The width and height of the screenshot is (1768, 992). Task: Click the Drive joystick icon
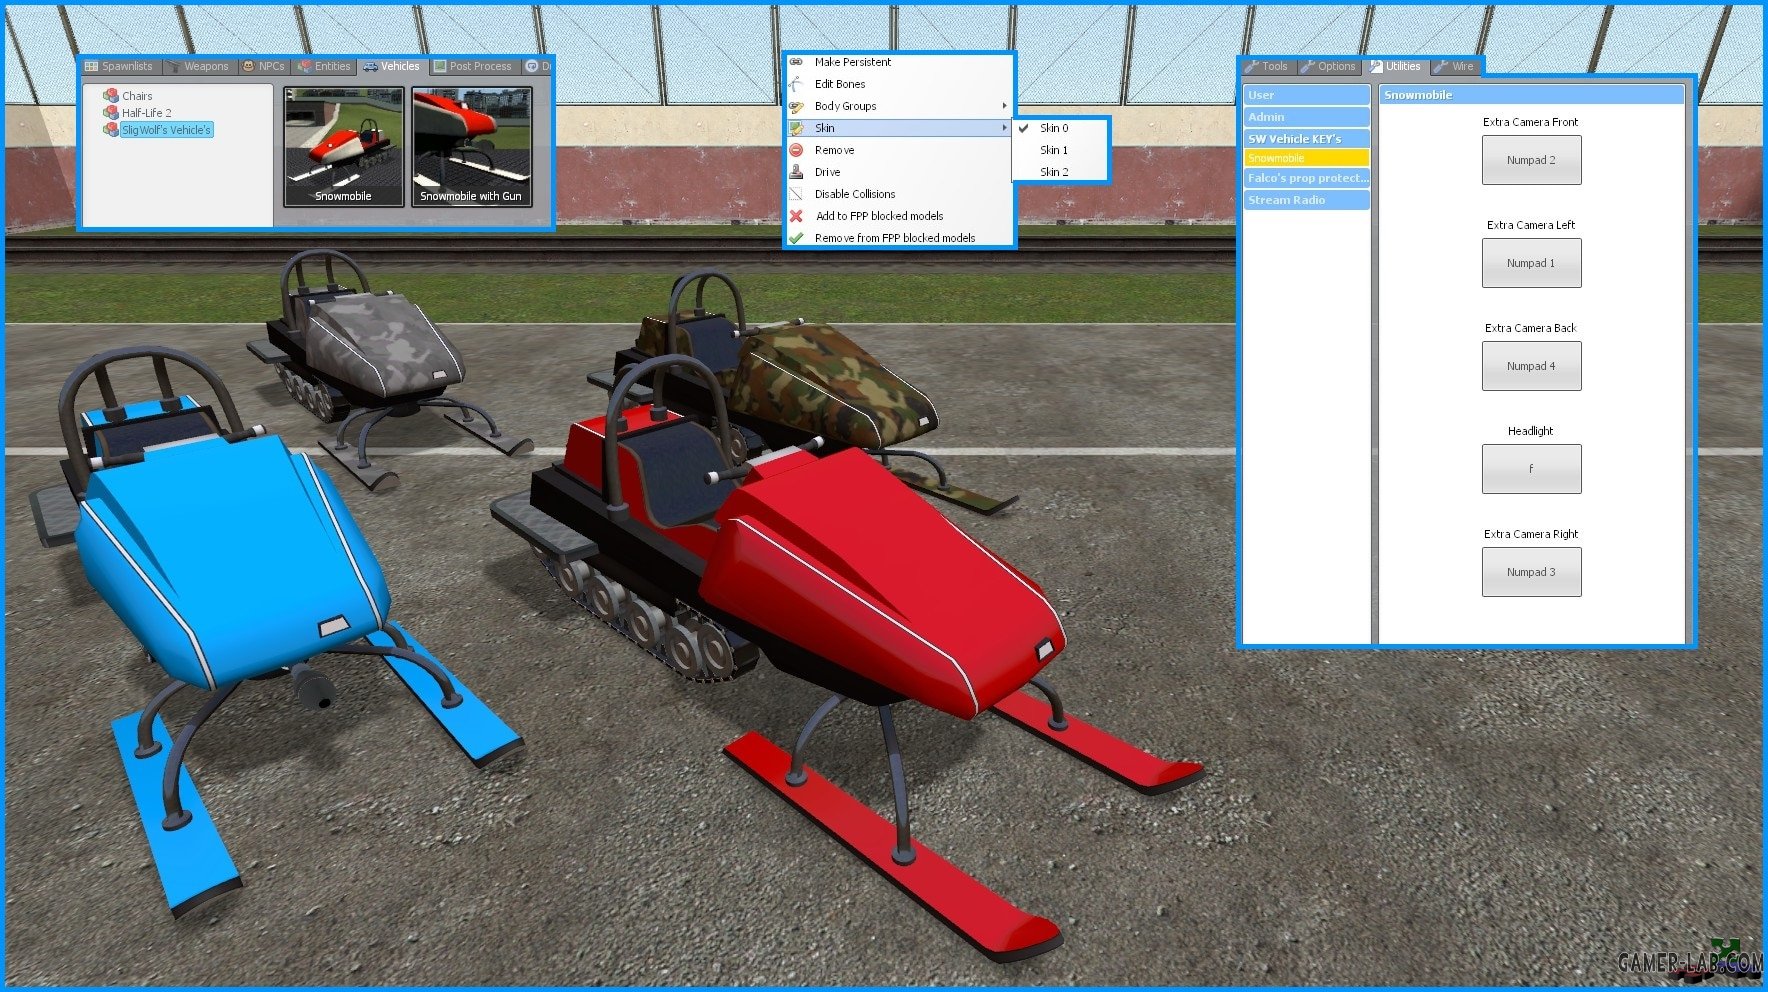click(797, 172)
